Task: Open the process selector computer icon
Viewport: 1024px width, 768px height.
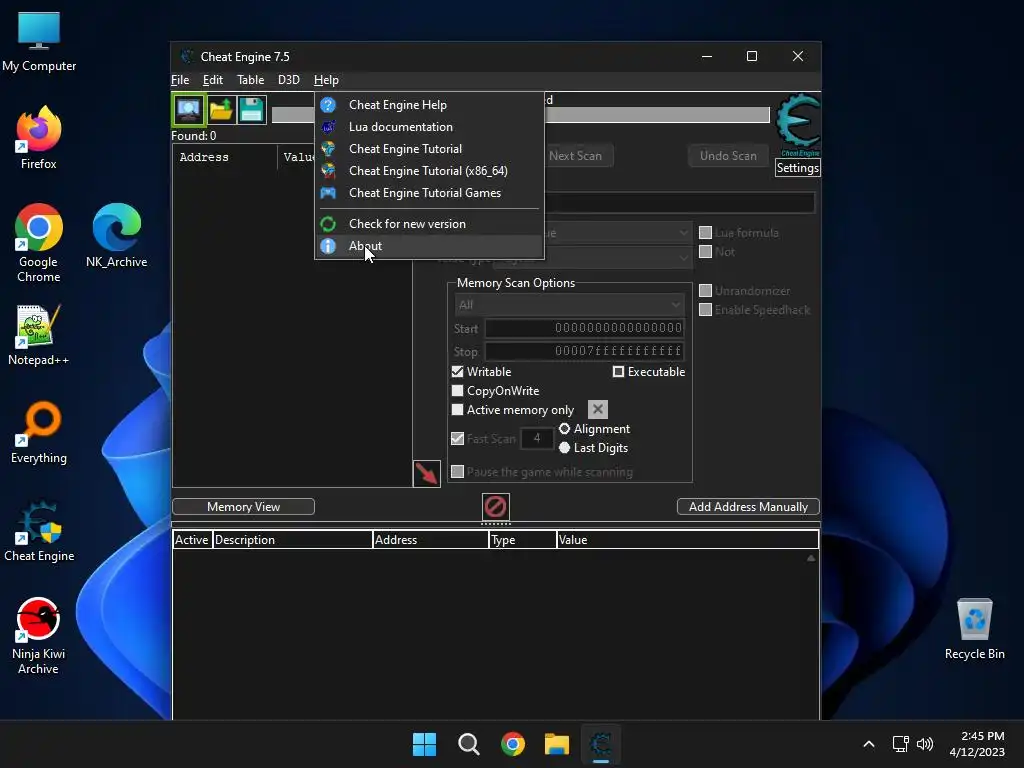Action: coord(189,110)
